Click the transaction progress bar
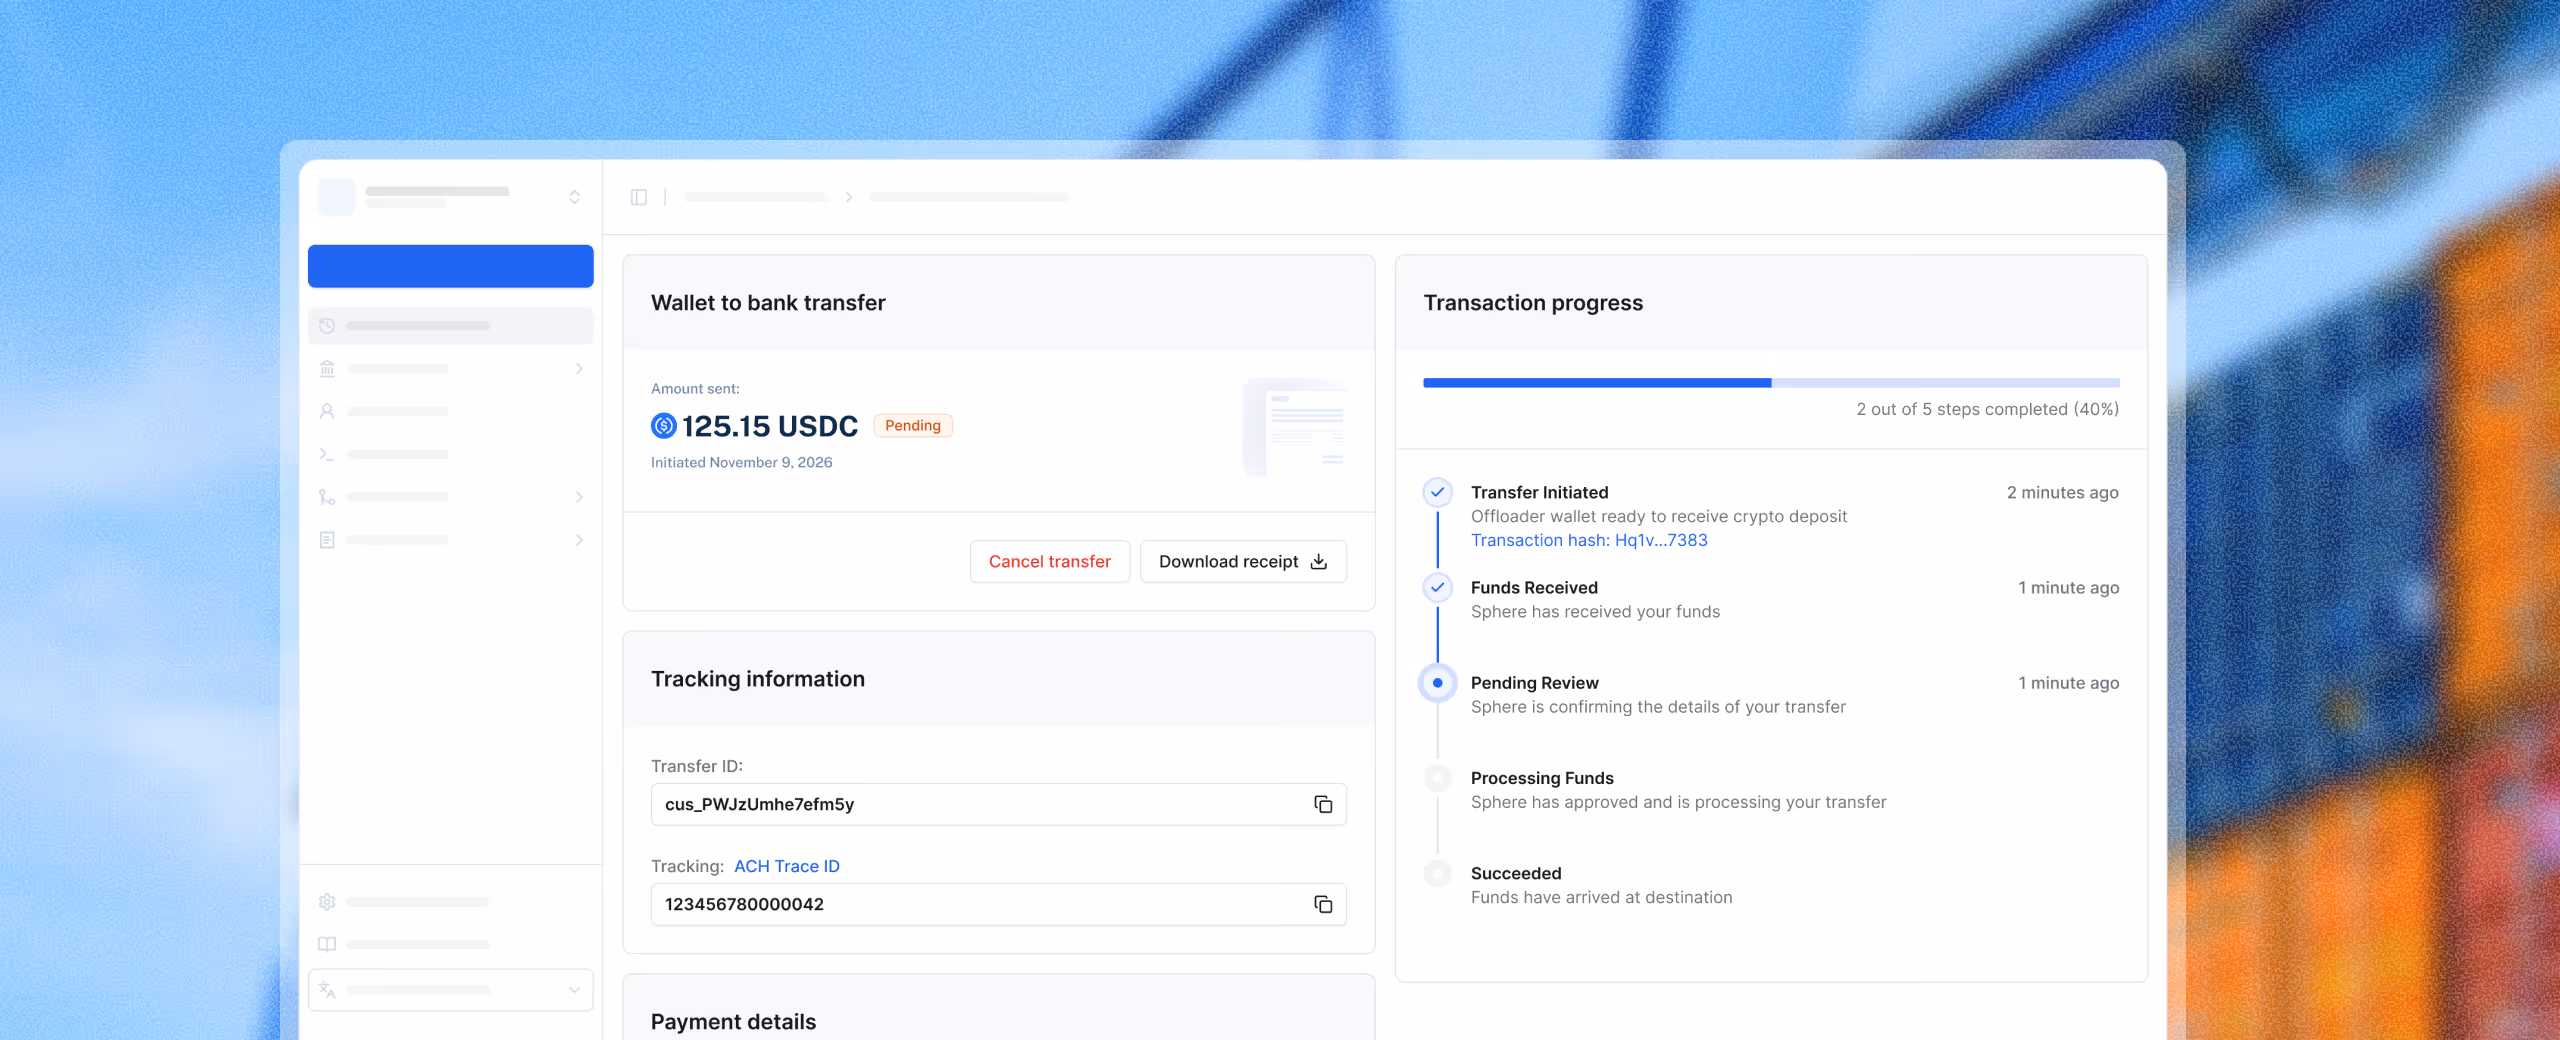The height and width of the screenshot is (1040, 2560). (1771, 383)
